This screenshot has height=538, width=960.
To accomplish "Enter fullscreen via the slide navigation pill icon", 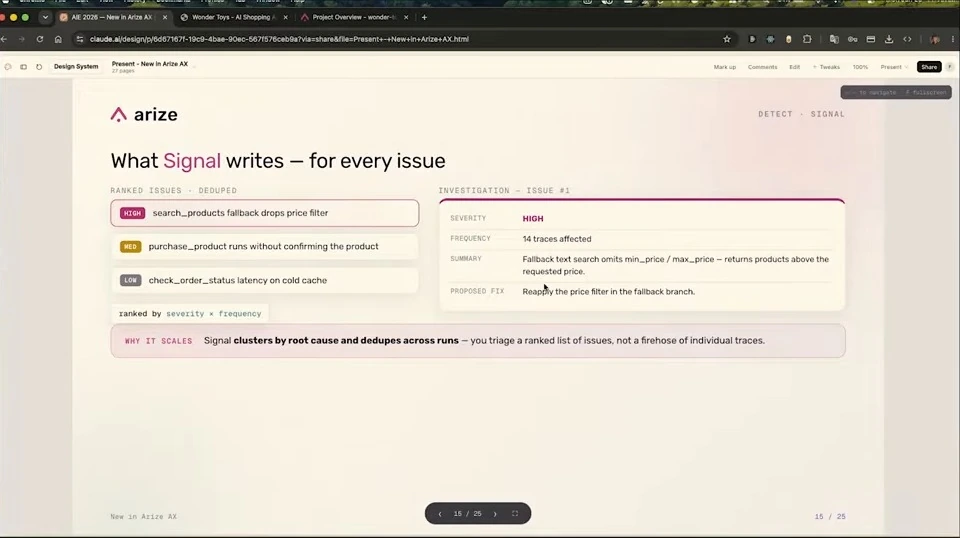I will (515, 514).
